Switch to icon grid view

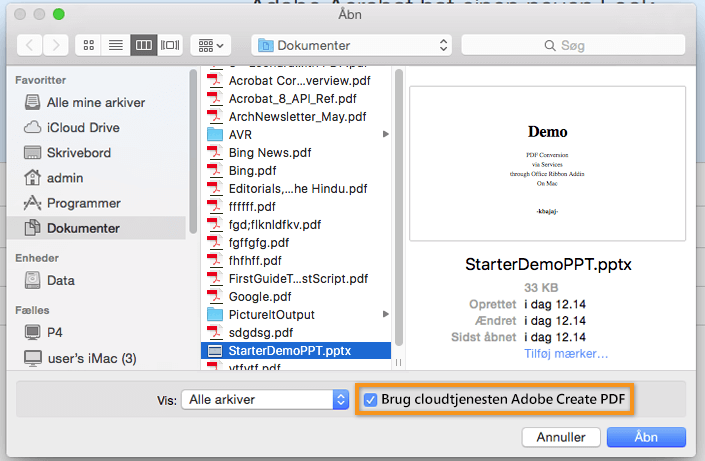click(x=89, y=45)
